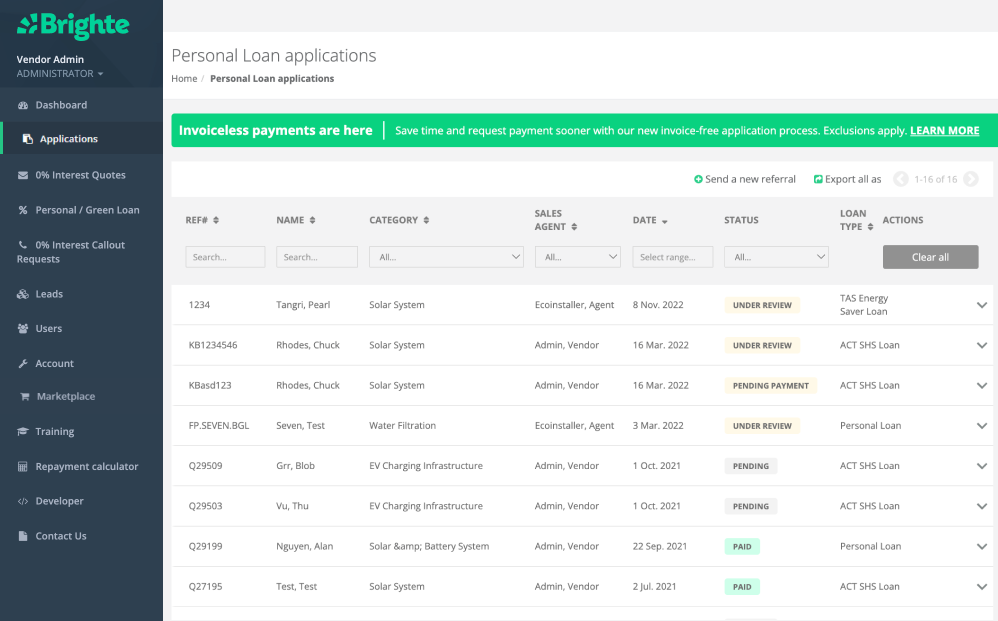
Task: Click the Name search input field
Action: coord(316,257)
